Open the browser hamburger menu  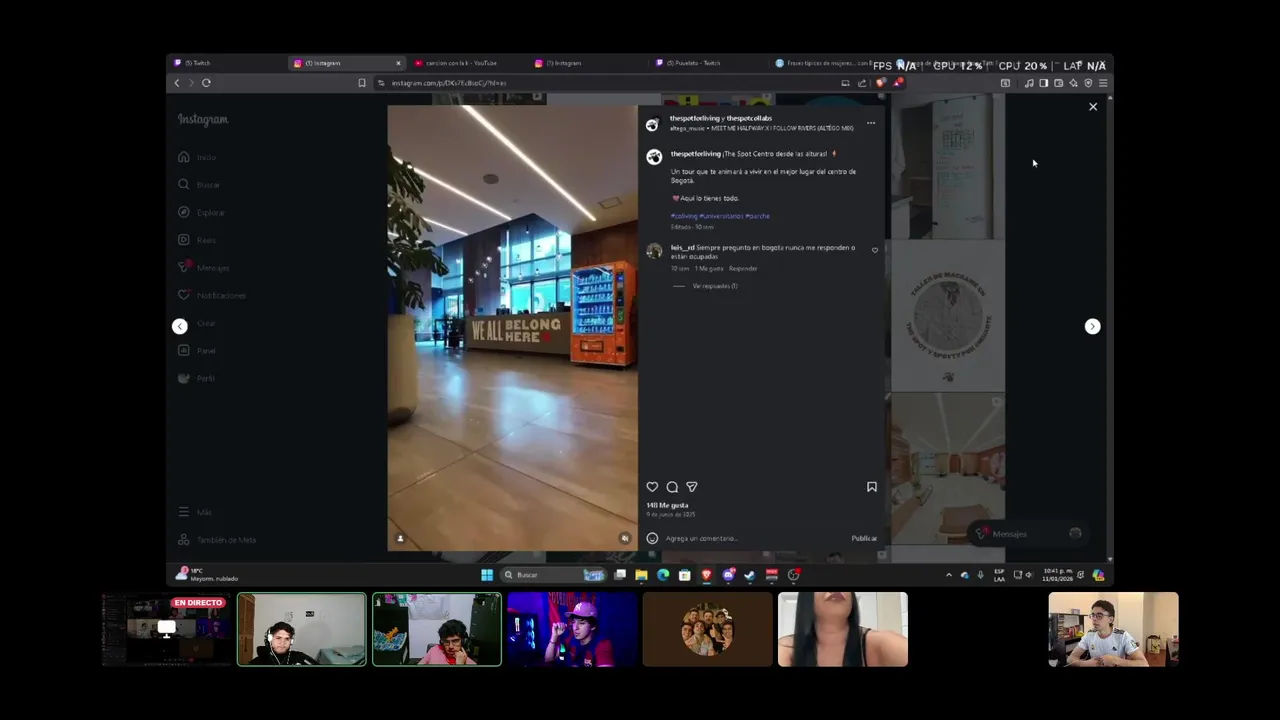(1103, 83)
